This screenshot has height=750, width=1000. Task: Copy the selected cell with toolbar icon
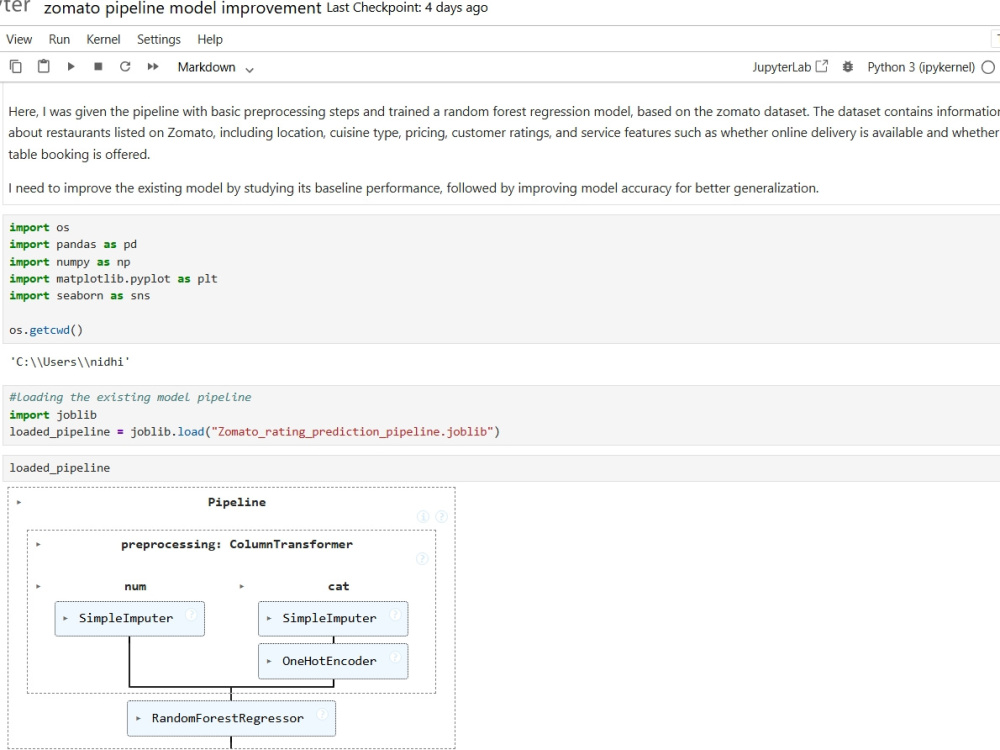[16, 66]
